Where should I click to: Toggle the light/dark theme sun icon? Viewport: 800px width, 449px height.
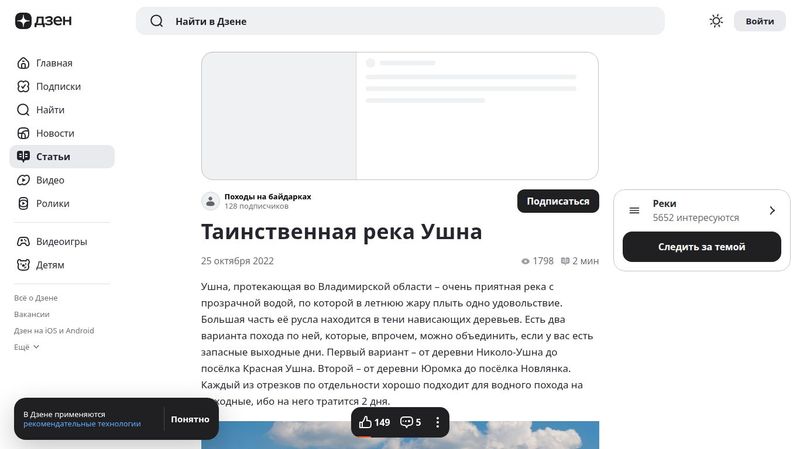(716, 21)
